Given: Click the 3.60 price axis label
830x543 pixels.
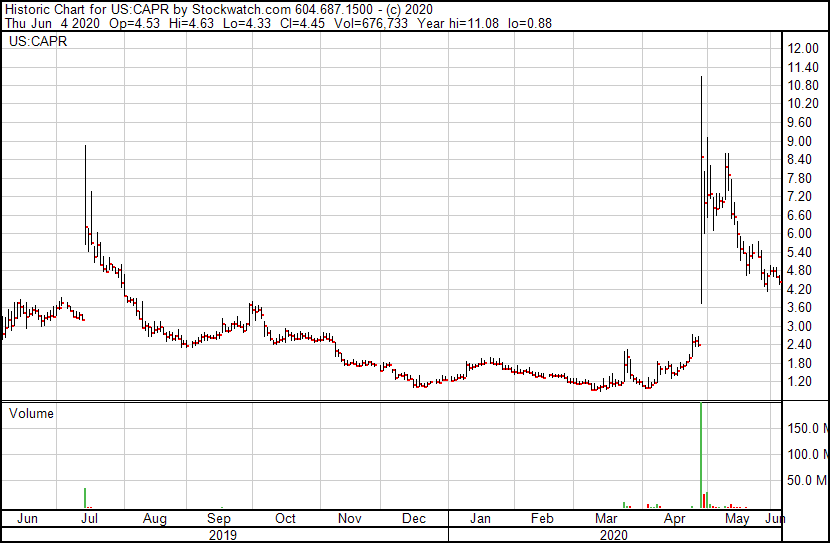Looking at the screenshot, I should coord(799,307).
